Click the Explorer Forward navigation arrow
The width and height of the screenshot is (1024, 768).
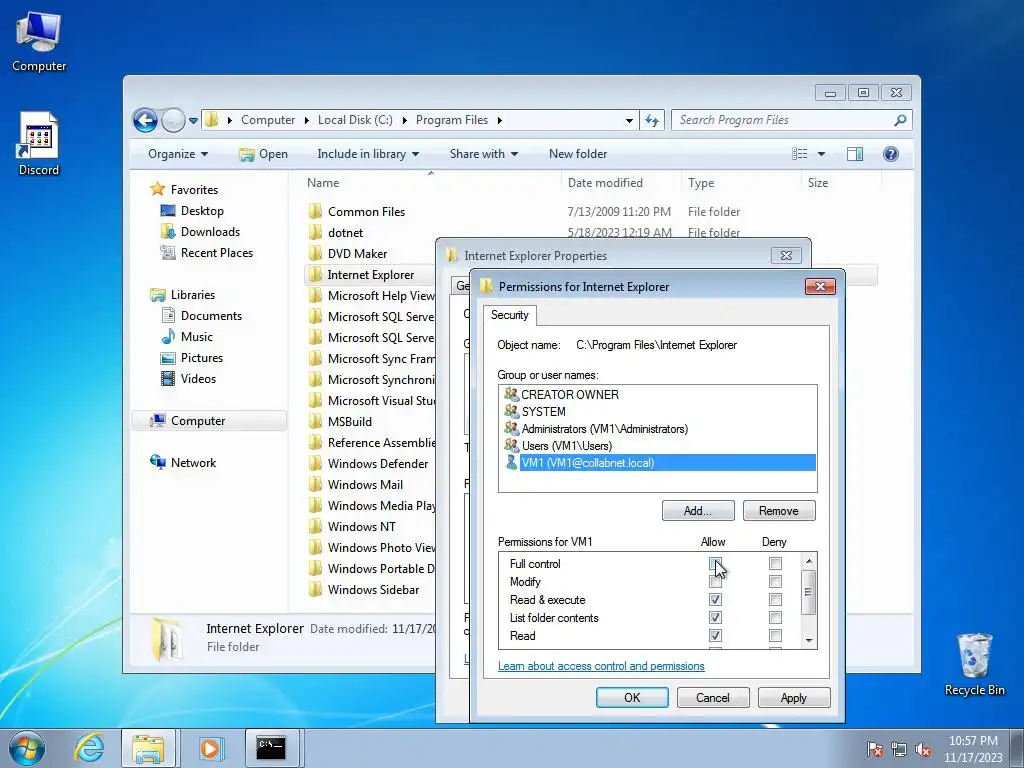coord(173,120)
